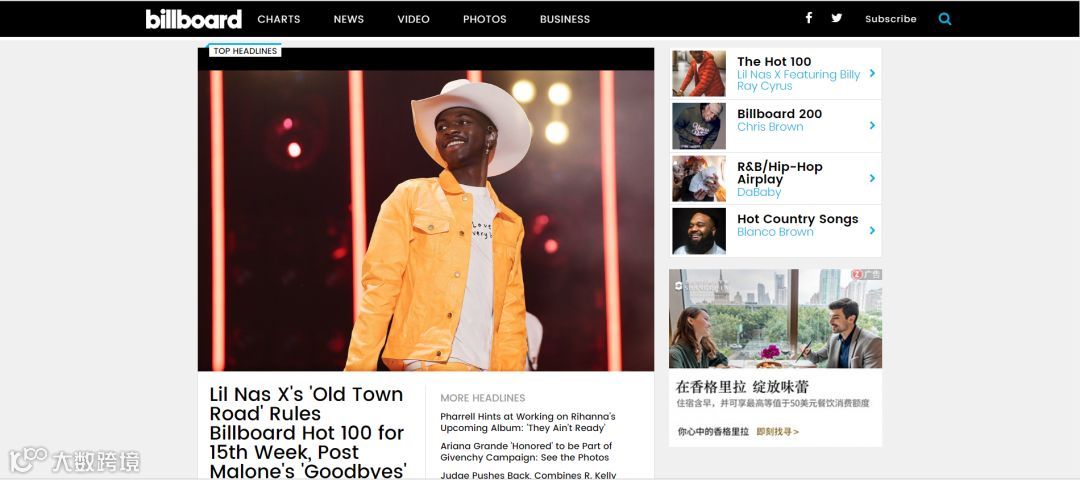Click Lil Nas X Featuring Billy Ray Cyrus
Screen dimensions: 1080x481
(798, 80)
